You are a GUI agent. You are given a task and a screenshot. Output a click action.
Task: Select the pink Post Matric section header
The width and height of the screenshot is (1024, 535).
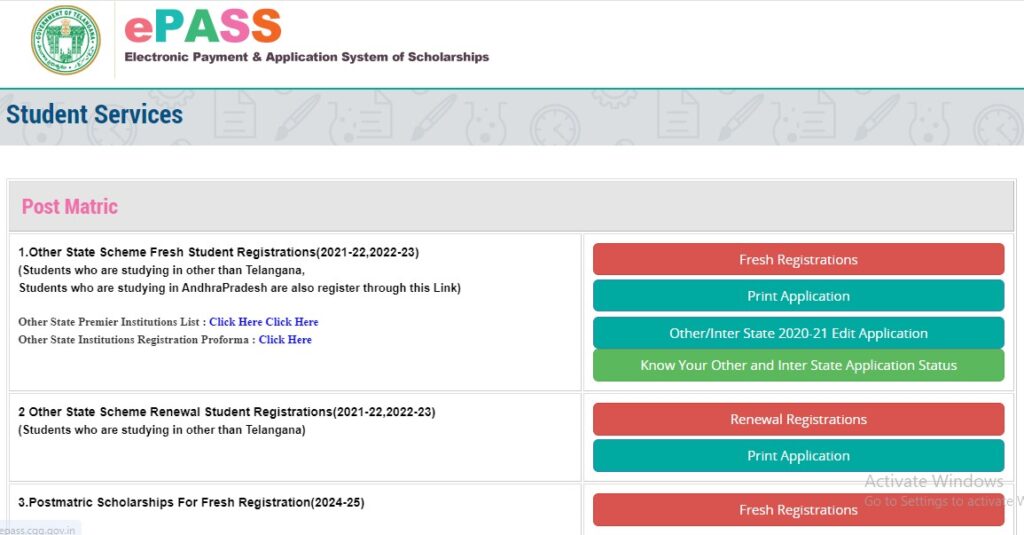[70, 207]
